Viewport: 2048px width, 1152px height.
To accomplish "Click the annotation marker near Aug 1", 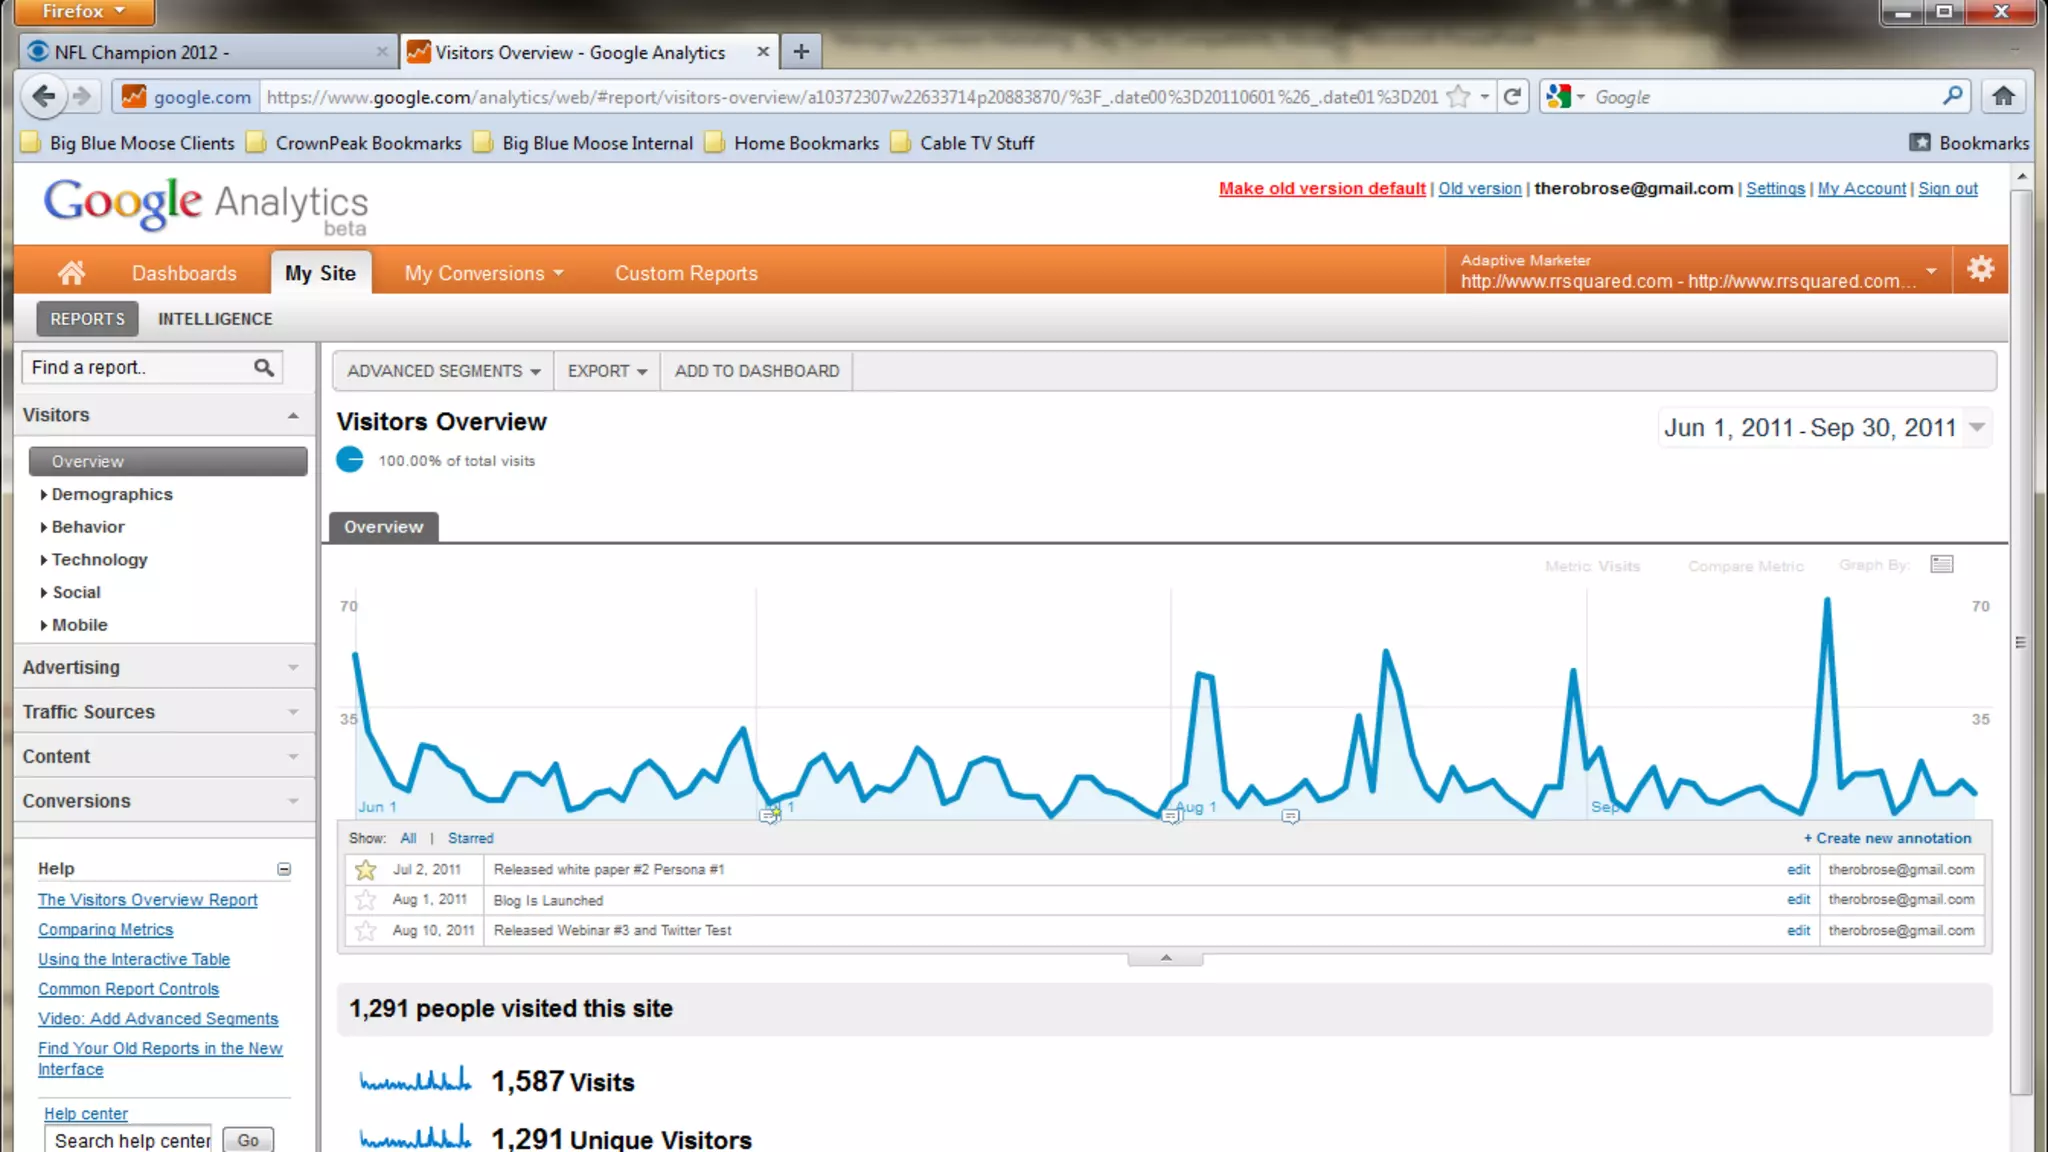I will click(x=1171, y=817).
